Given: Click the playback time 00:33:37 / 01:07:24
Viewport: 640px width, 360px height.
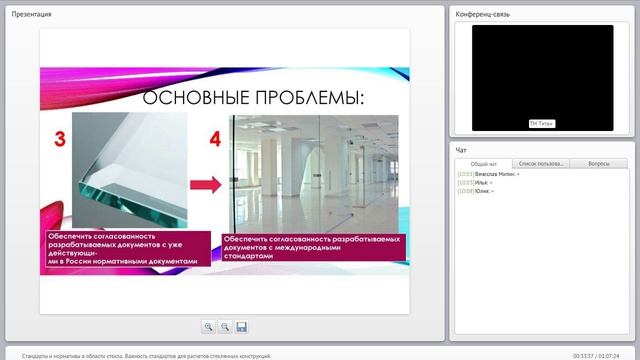Looking at the screenshot, I should tap(596, 356).
